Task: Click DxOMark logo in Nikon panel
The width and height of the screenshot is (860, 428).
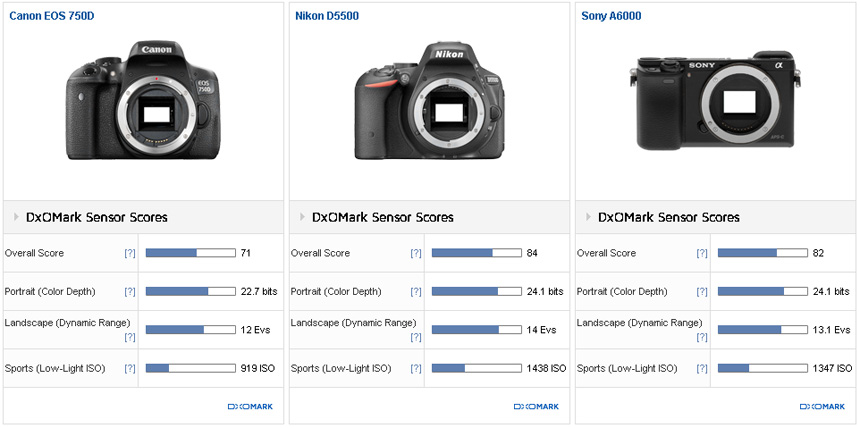Action: coord(536,407)
